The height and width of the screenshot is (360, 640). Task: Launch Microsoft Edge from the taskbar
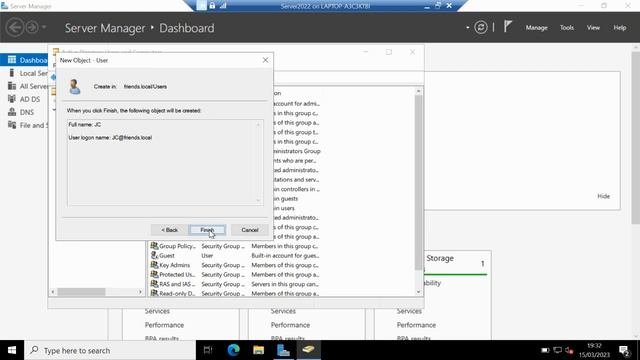233,350
